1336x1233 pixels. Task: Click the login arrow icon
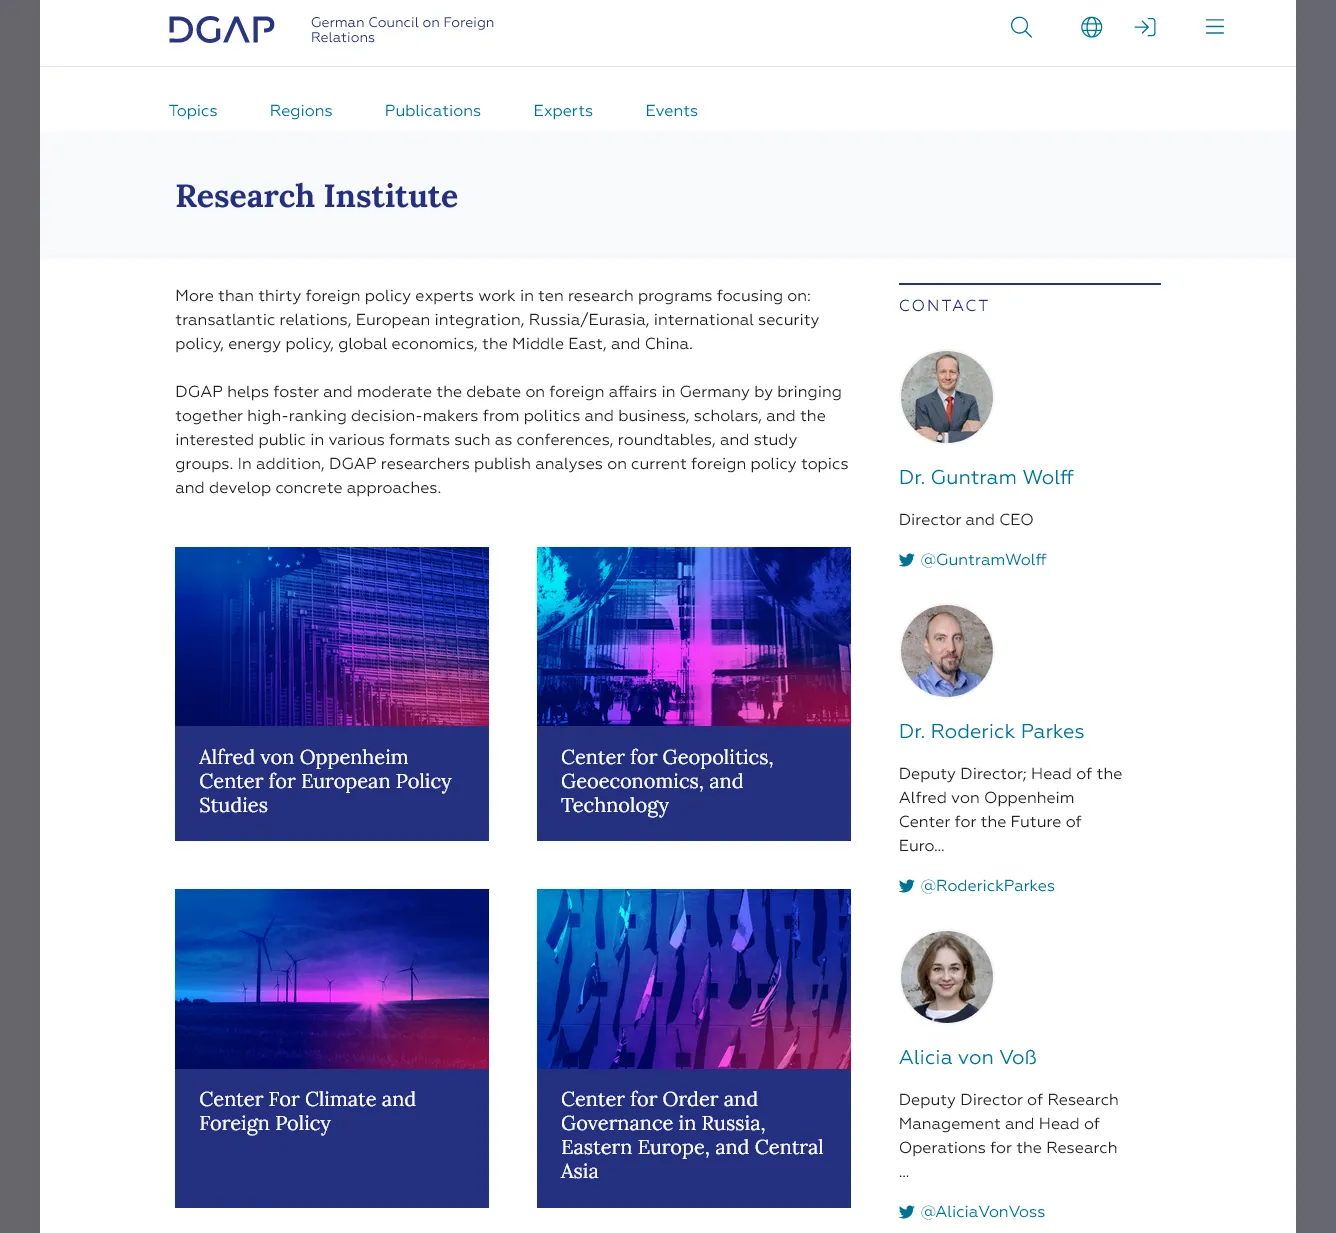1145,27
